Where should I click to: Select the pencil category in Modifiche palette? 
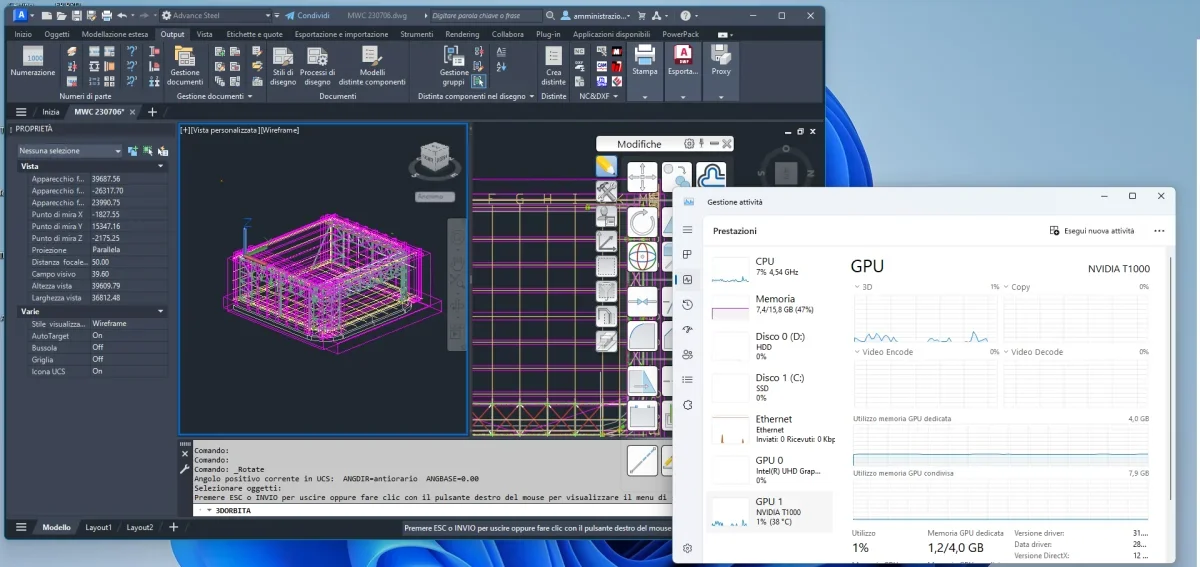coord(606,166)
